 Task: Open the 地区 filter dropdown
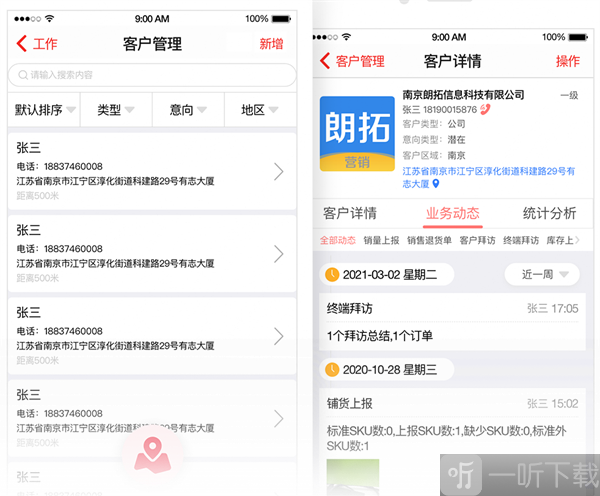tap(260, 110)
